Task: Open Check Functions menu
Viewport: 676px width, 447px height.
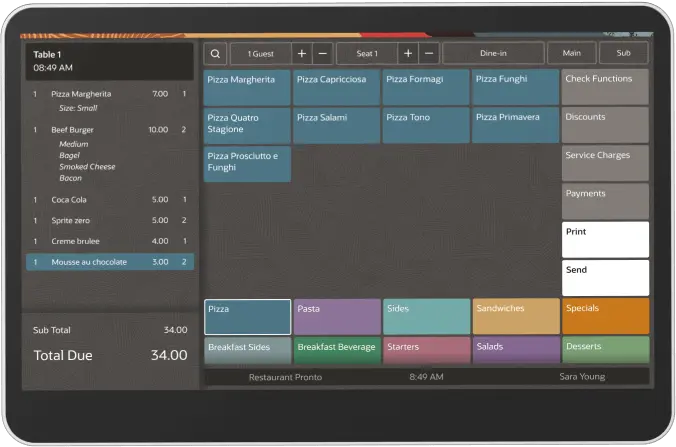Action: [604, 87]
